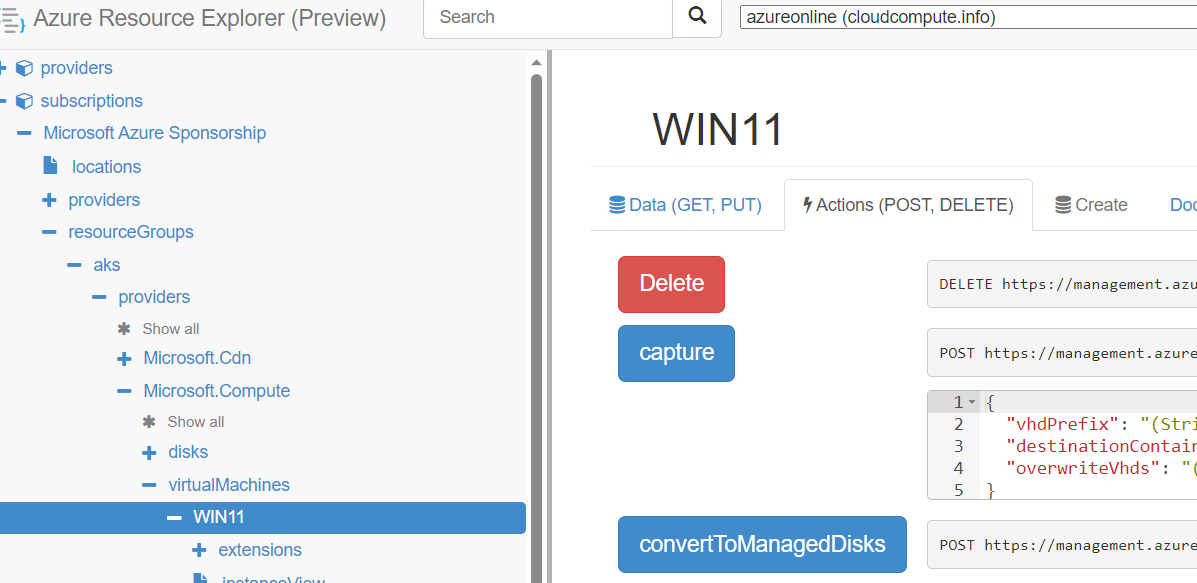Collapse the virtualMachines node

tap(150, 485)
